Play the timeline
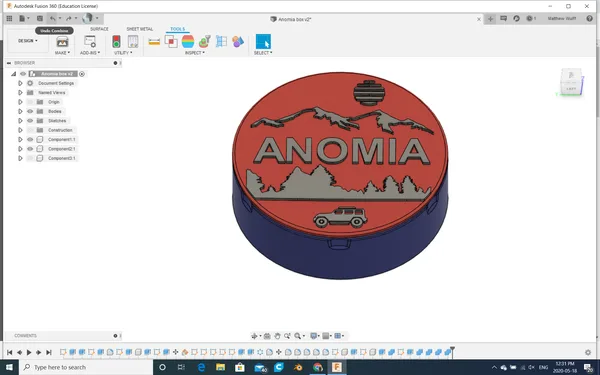This screenshot has height=375, width=600. 29,352
